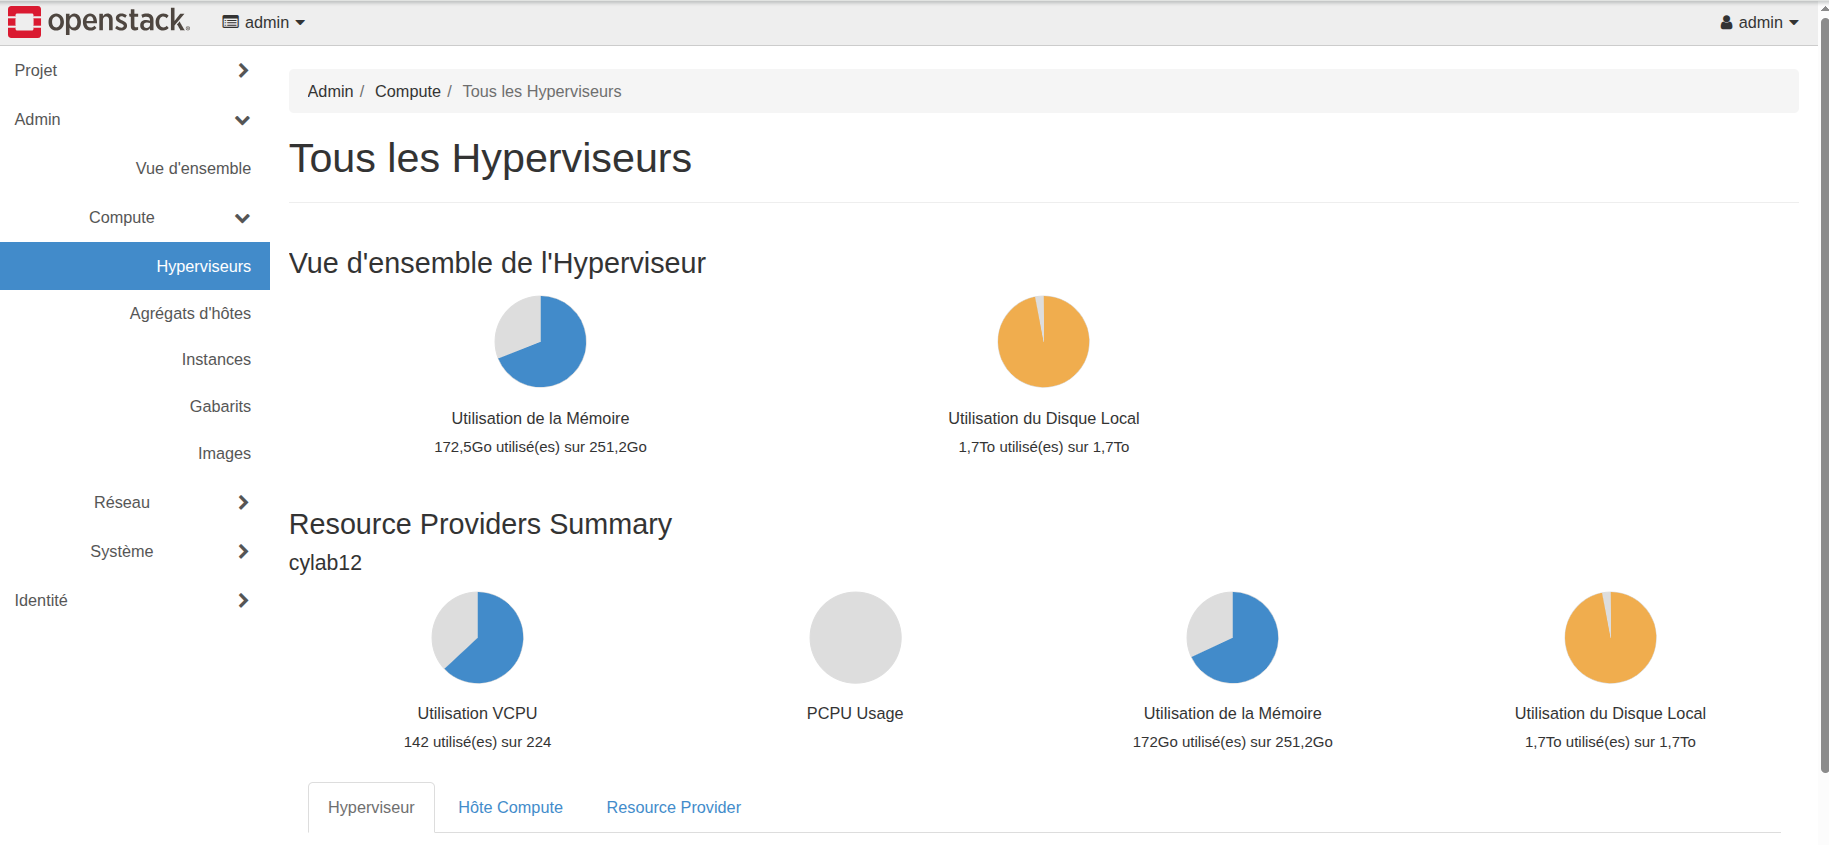Select the Hyperviseur tab

371,807
